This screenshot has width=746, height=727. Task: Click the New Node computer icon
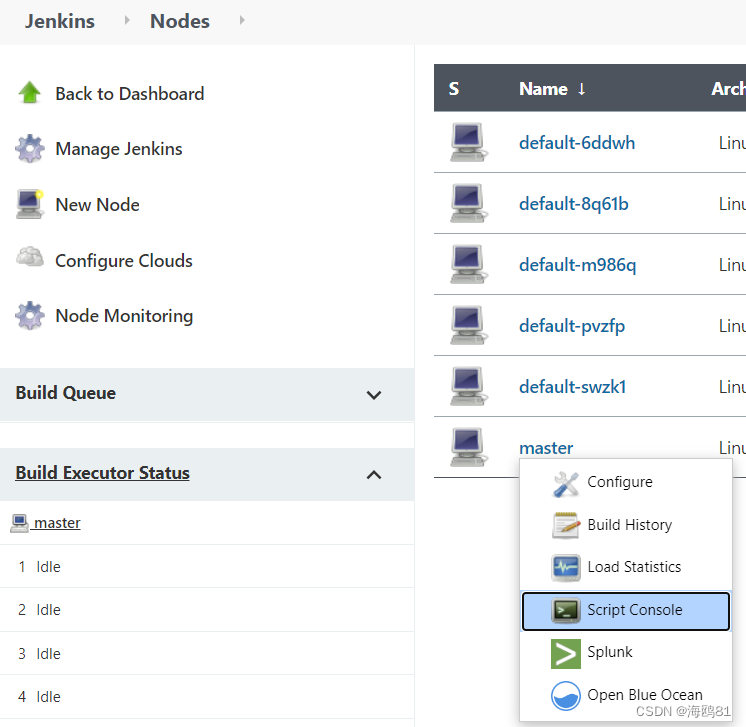[x=29, y=204]
